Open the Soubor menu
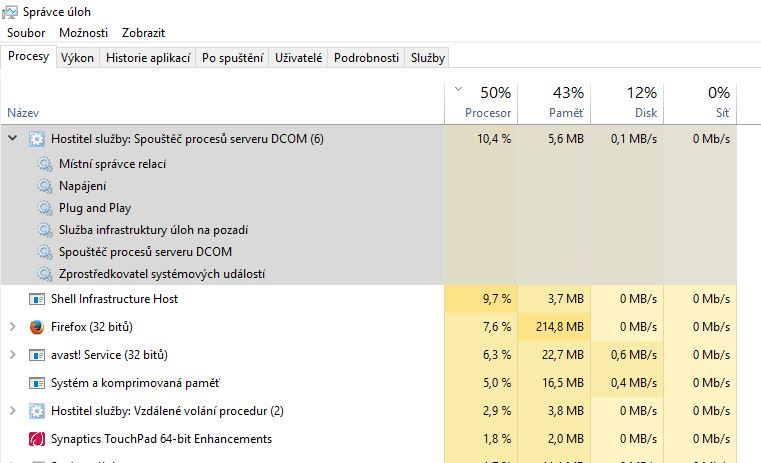Image resolution: width=761 pixels, height=463 pixels. tap(26, 33)
